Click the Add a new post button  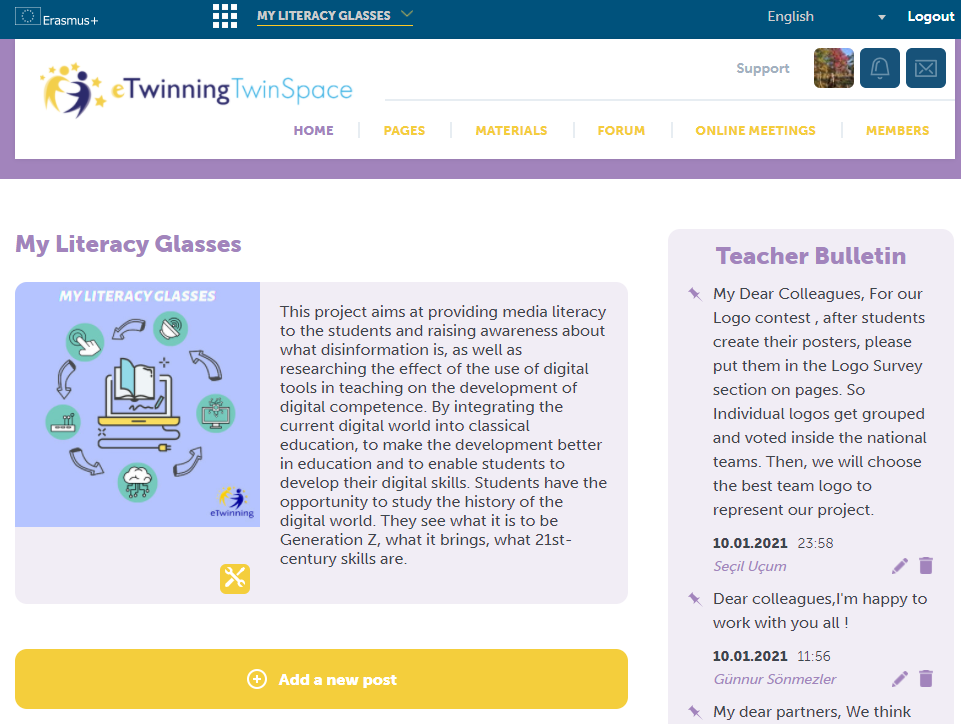[x=321, y=679]
